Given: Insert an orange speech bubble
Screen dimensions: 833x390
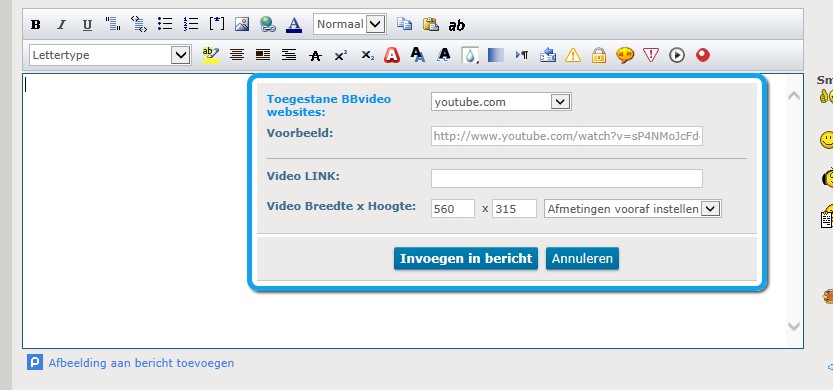Looking at the screenshot, I should click(625, 55).
